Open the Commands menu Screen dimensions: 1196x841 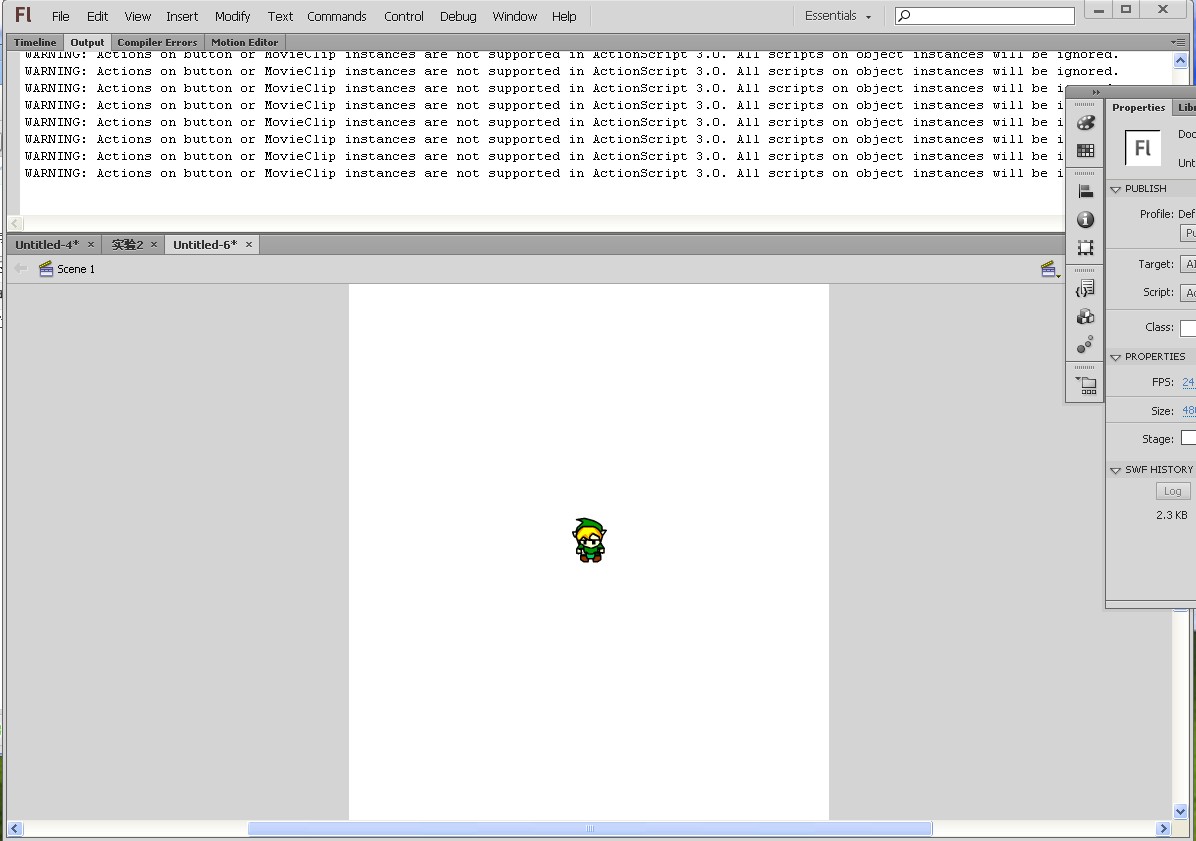pyautogui.click(x=336, y=16)
